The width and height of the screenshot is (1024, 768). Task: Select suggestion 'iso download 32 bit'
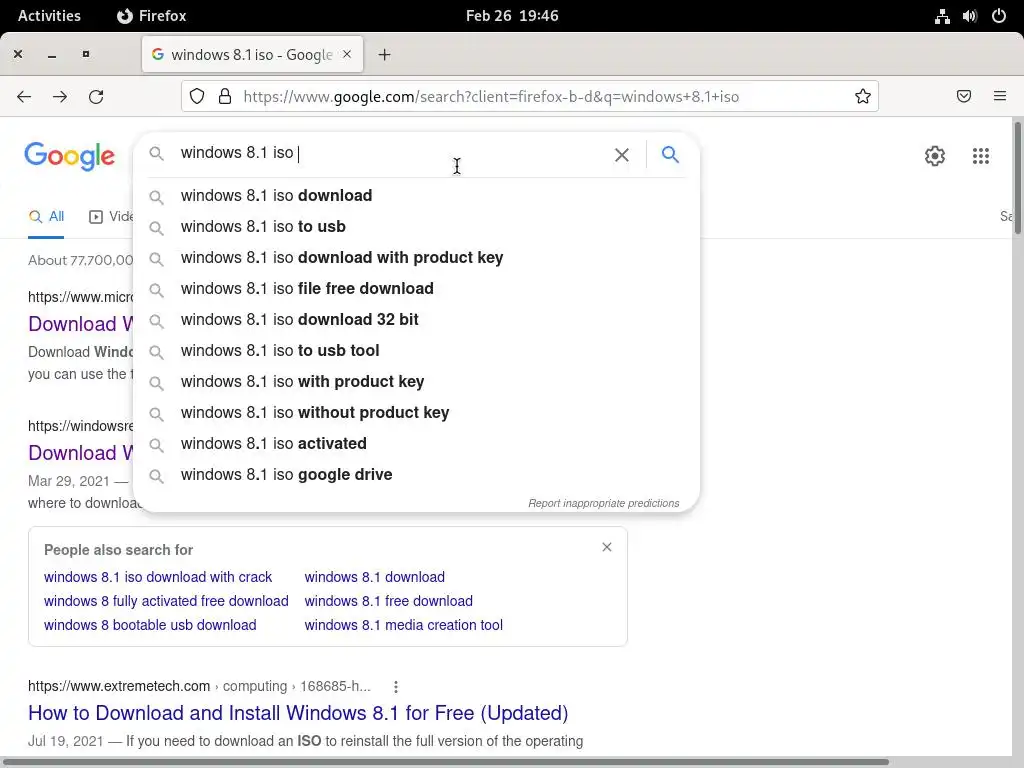point(416,319)
